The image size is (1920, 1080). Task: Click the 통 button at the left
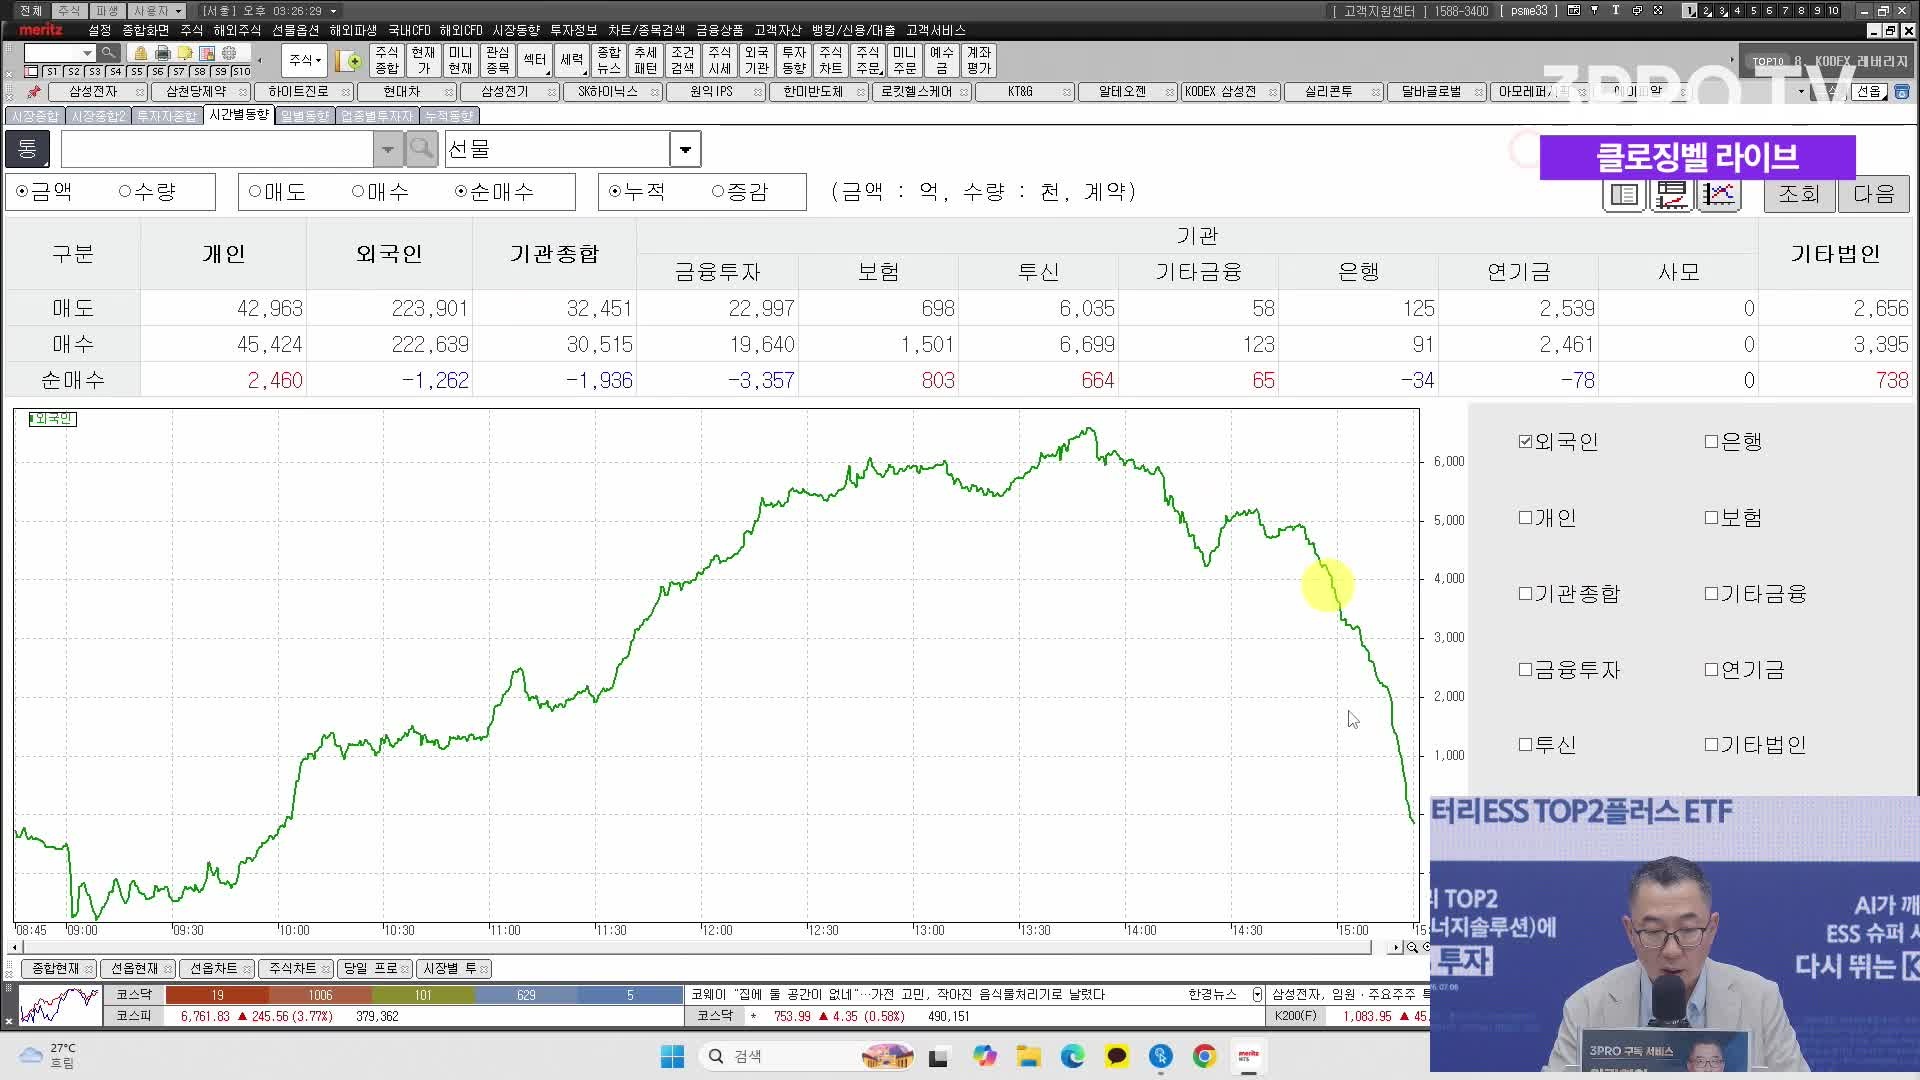point(27,149)
